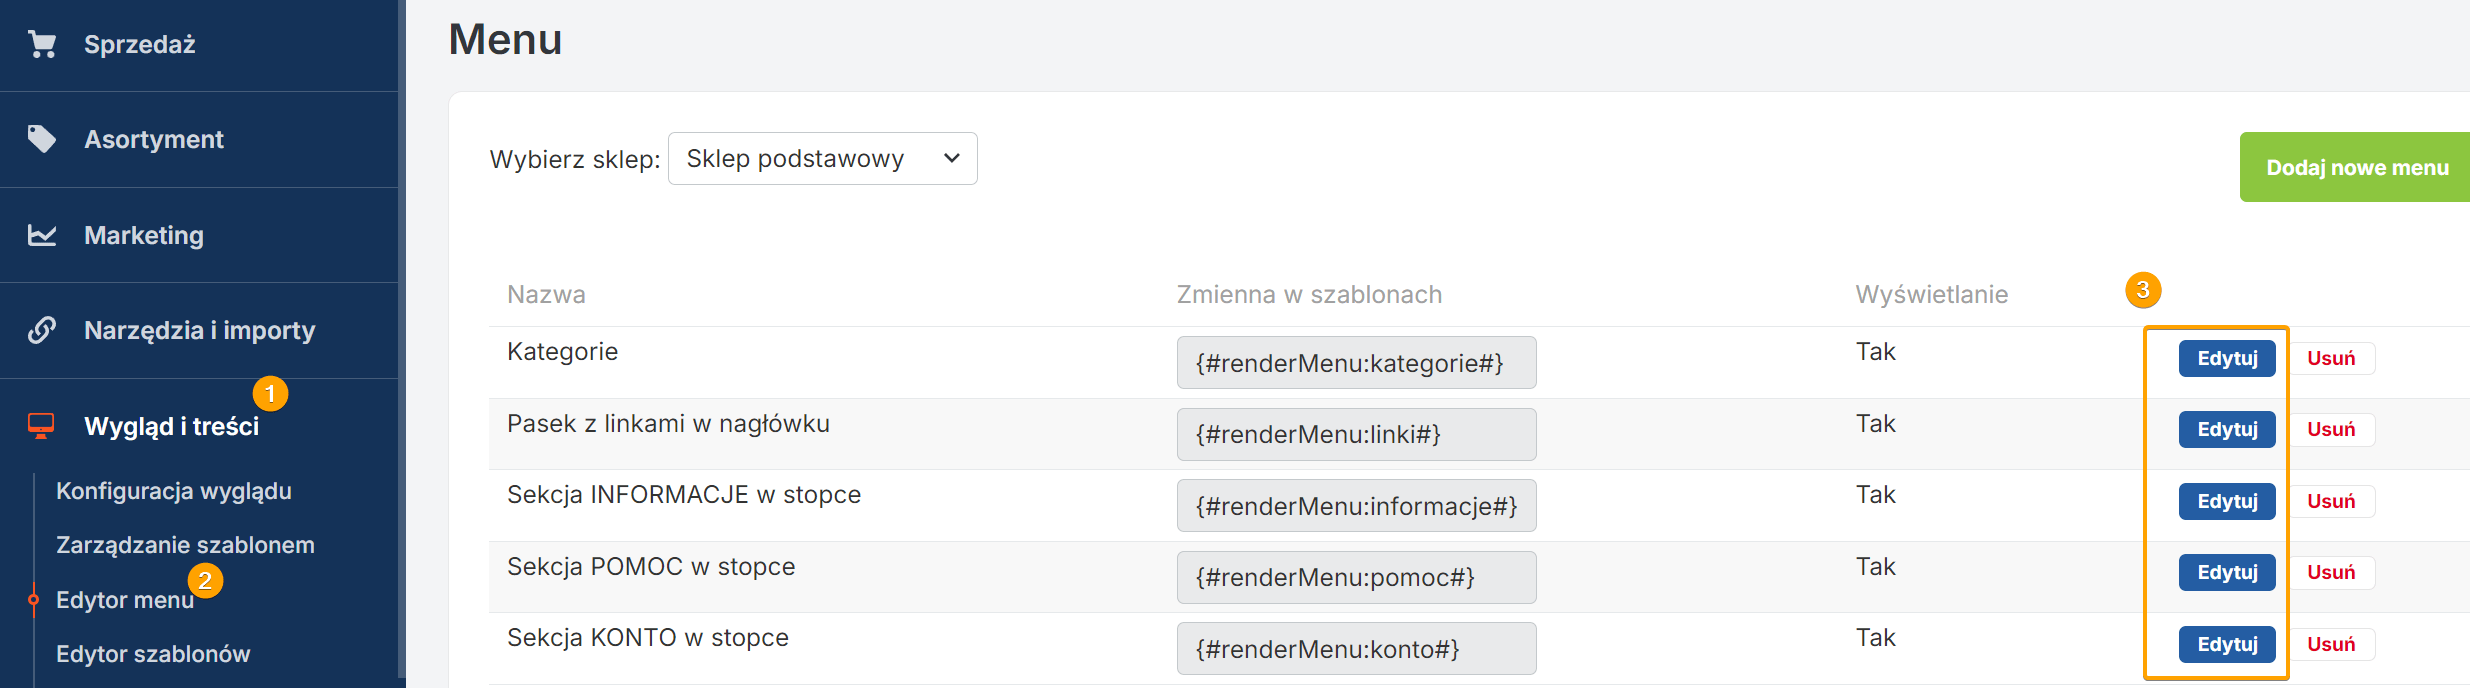The height and width of the screenshot is (688, 2470).
Task: Click the link icon for Narzędzia i importy
Action: click(x=42, y=330)
